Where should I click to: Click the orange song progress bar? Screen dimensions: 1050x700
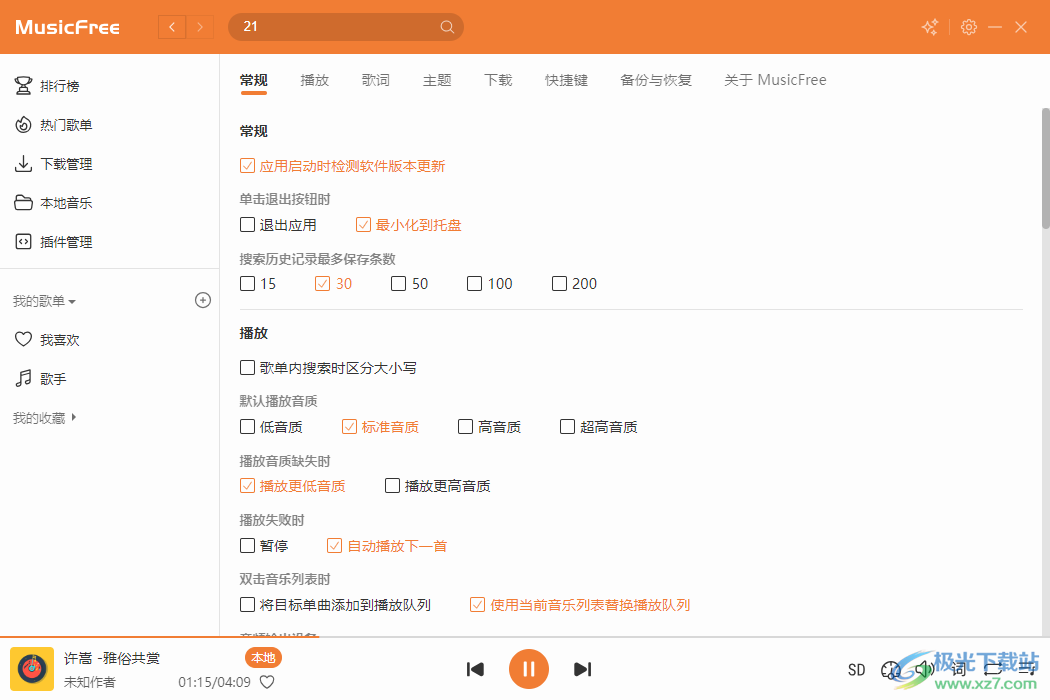(x=160, y=636)
